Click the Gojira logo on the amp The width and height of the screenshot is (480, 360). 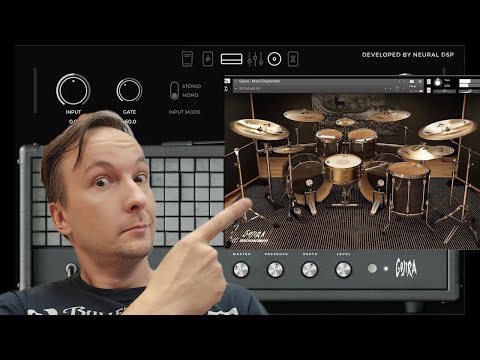(406, 268)
